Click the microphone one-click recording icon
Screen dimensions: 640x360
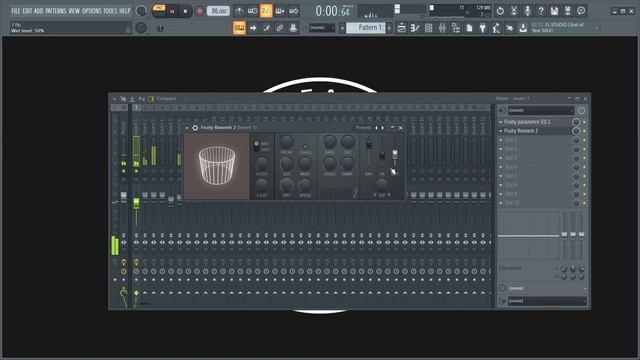[x=527, y=11]
